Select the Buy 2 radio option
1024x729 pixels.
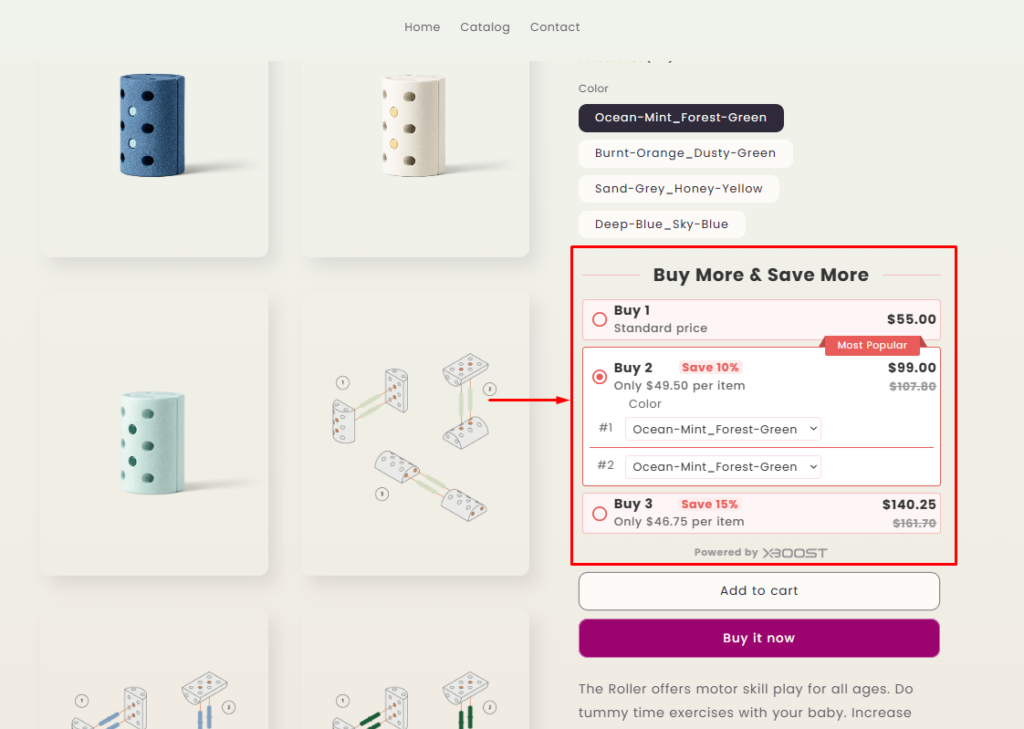click(600, 377)
